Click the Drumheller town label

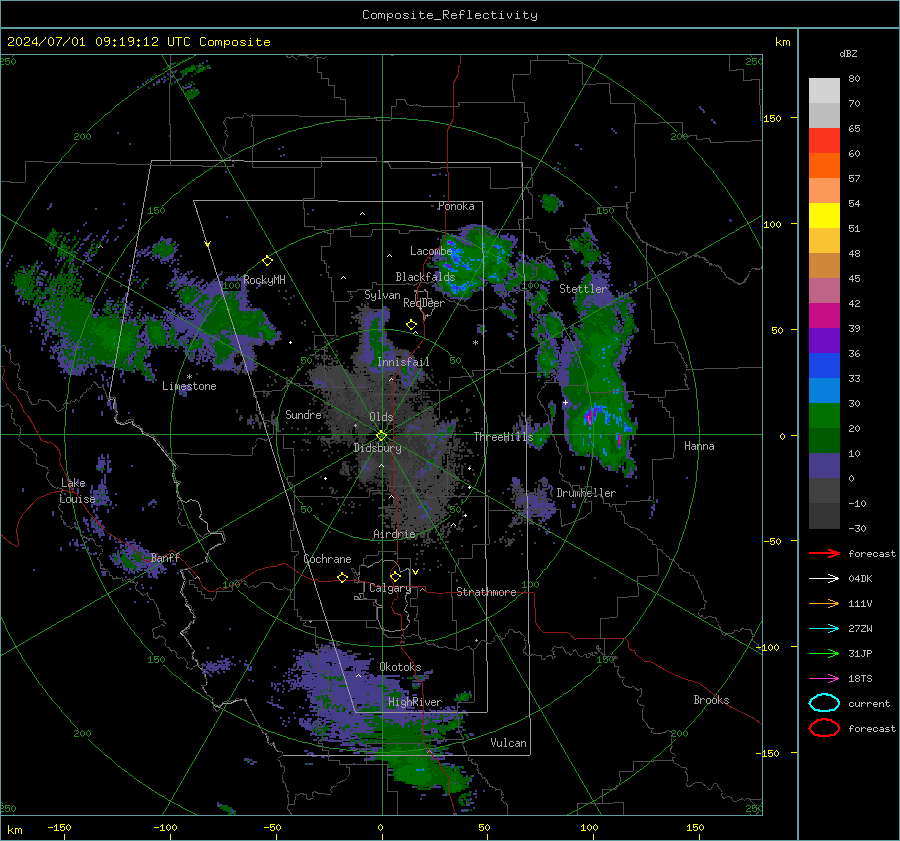(586, 493)
